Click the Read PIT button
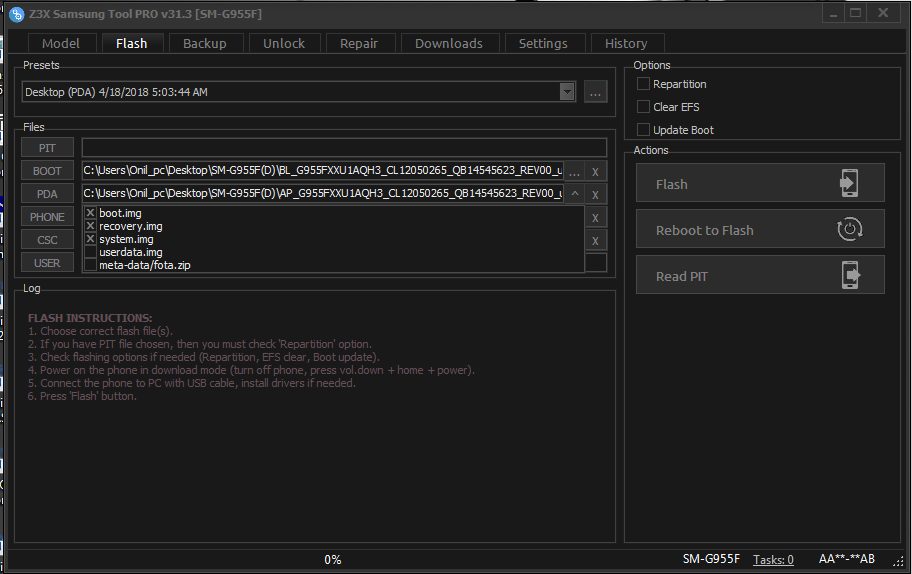Screen dimensions: 912x574 click(760, 275)
